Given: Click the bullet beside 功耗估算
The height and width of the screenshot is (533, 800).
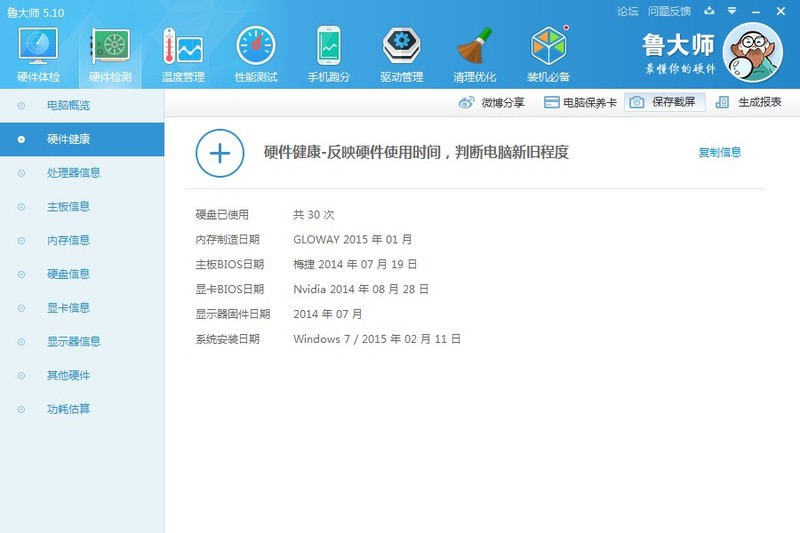Looking at the screenshot, I should 21,409.
